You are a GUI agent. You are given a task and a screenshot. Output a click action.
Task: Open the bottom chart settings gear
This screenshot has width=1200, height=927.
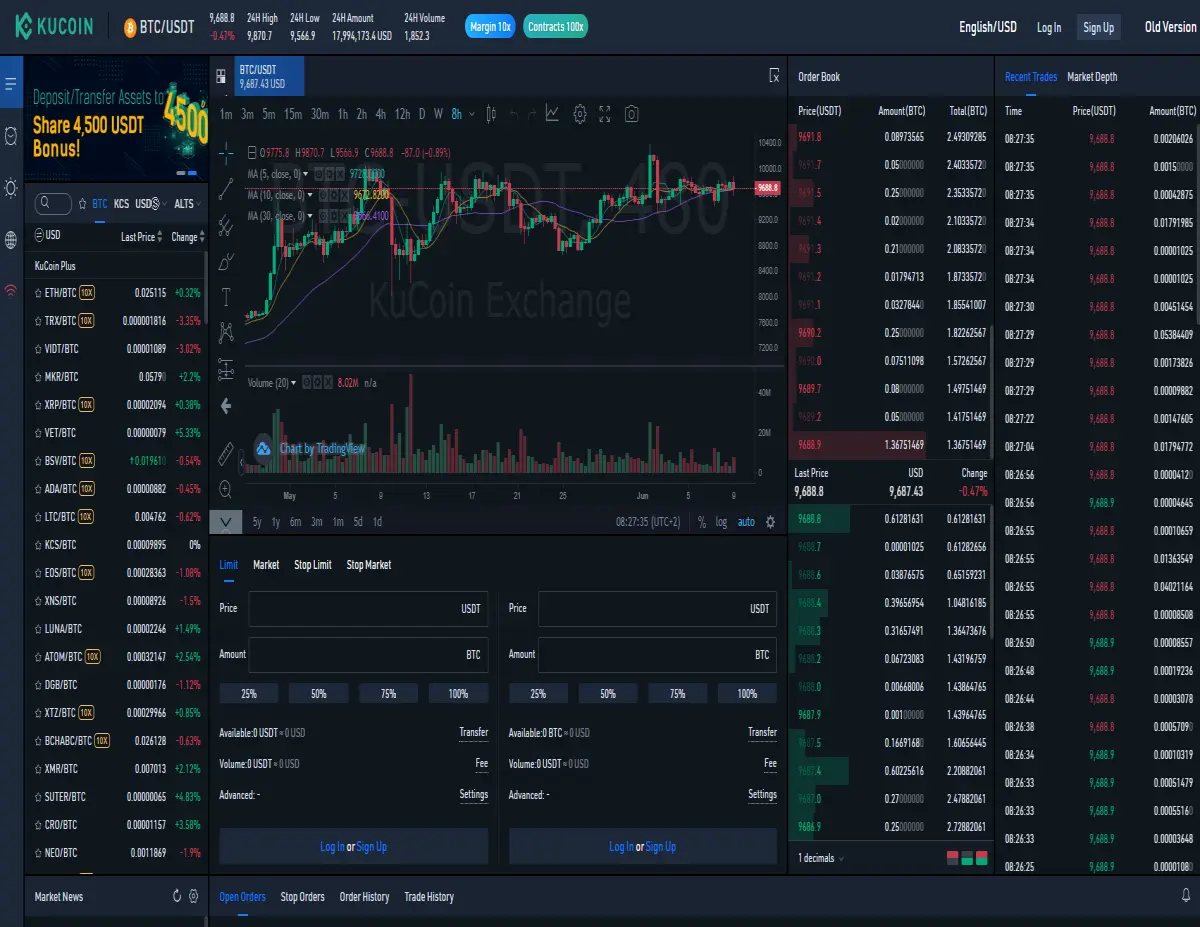point(770,522)
